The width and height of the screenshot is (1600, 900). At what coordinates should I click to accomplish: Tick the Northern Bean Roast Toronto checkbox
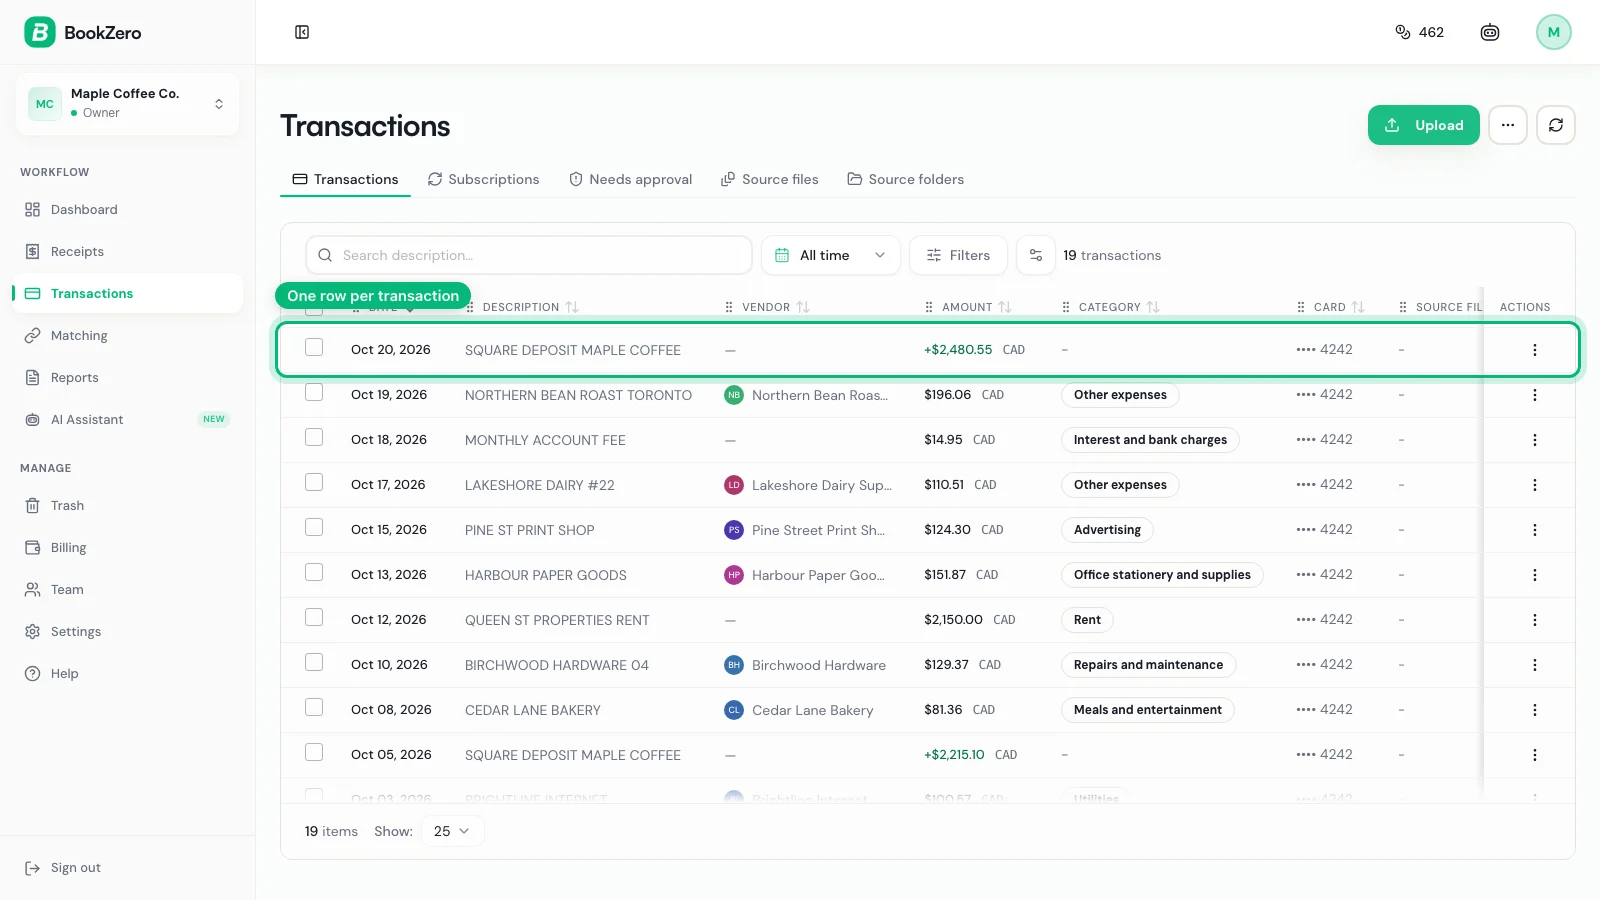click(314, 392)
